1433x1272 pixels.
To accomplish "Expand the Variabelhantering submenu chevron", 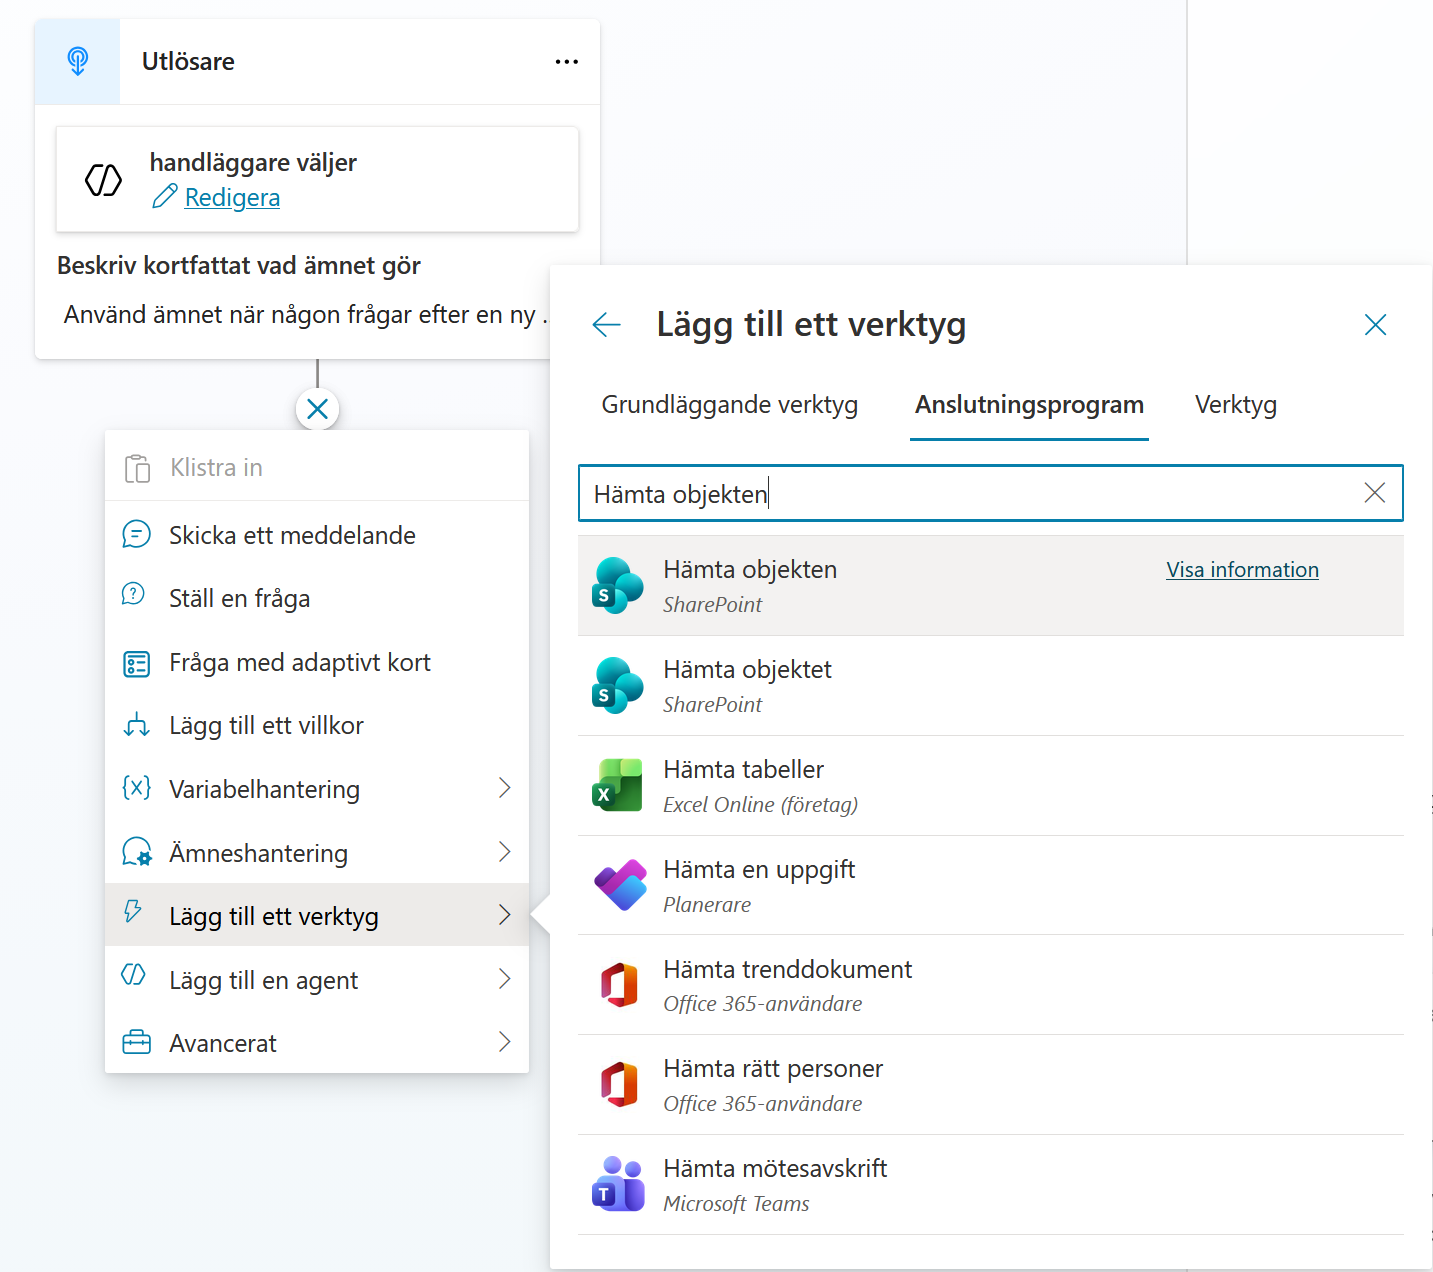I will tap(505, 788).
